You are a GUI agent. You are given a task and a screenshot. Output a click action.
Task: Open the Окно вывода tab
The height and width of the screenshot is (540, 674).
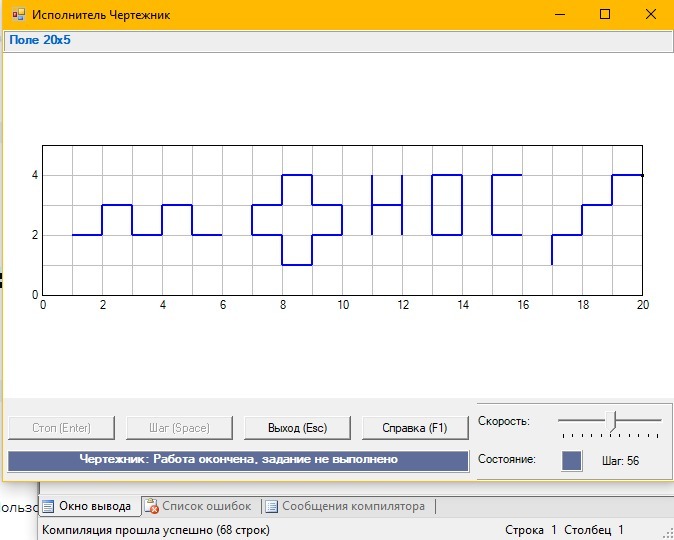[x=90, y=506]
